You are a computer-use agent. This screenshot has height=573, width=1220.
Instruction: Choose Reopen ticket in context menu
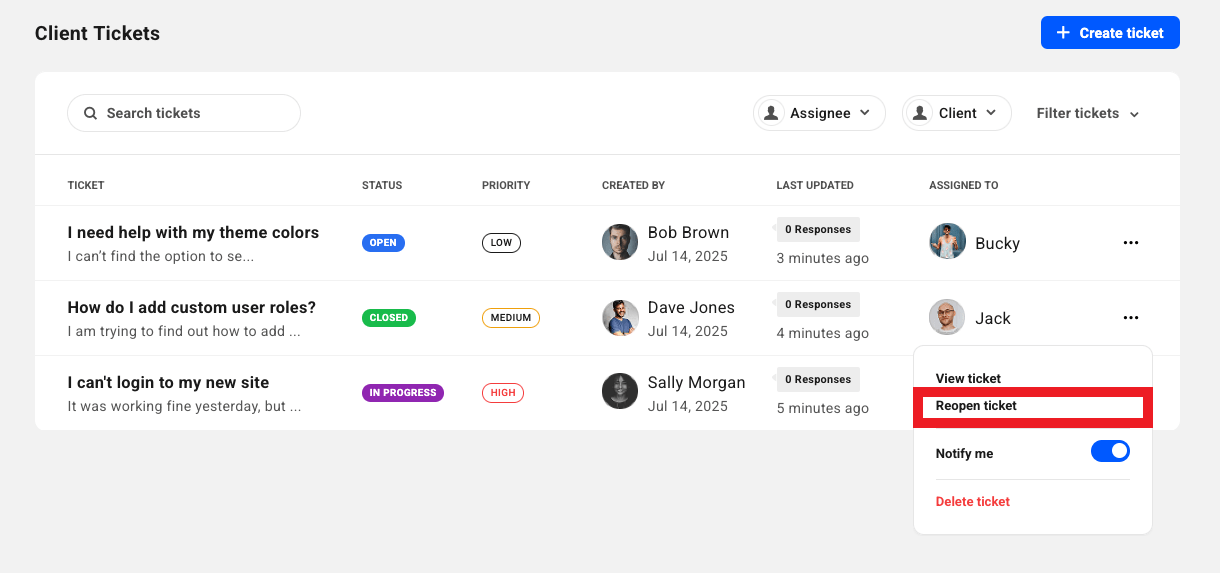pyautogui.click(x=976, y=406)
